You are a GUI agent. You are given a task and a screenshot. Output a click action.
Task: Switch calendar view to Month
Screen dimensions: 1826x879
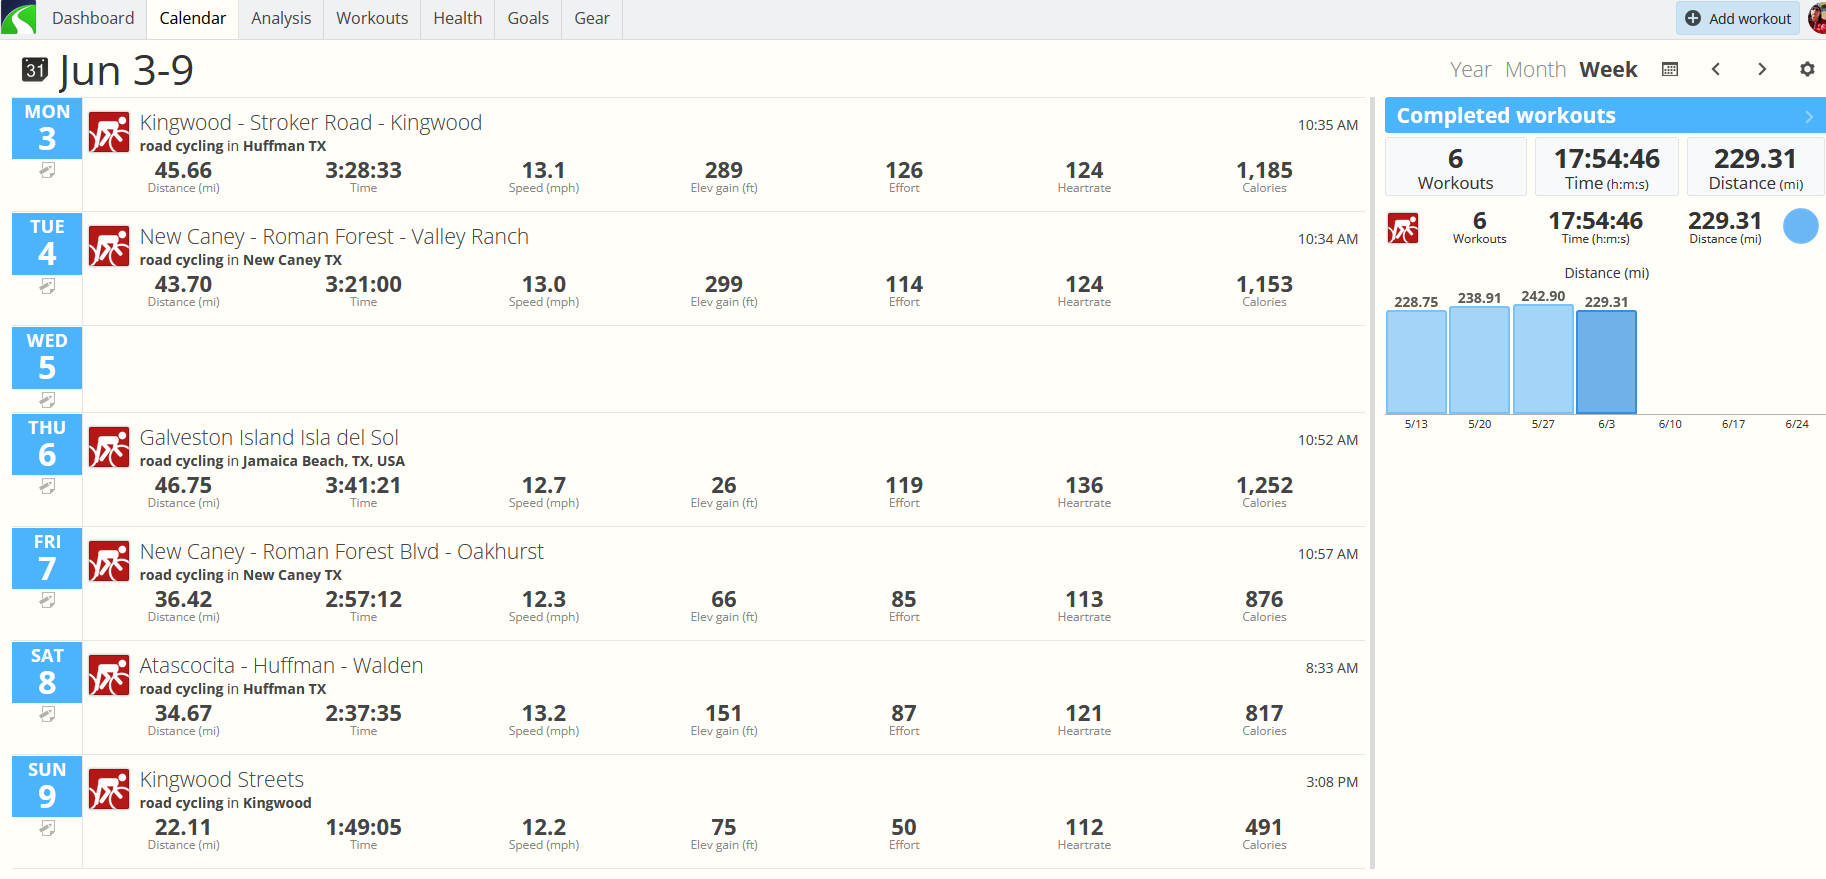1535,69
